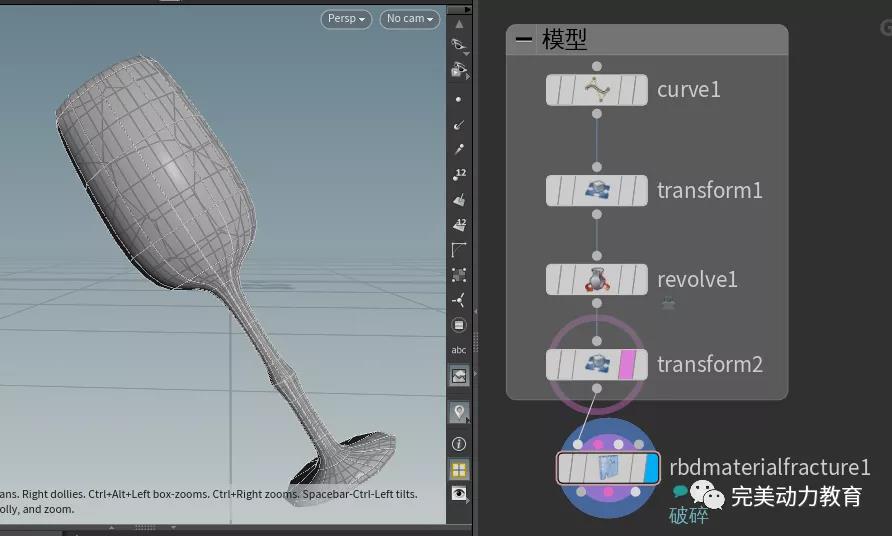Toggle the eye visibility icon in viewport toolbar
This screenshot has height=536, width=892.
[459, 494]
